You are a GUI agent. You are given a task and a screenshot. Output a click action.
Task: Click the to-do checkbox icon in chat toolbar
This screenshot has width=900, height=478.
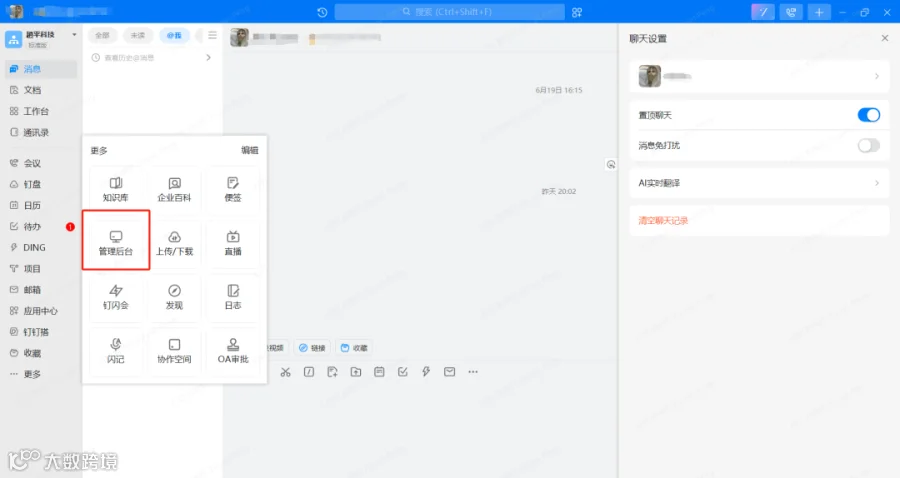tap(403, 372)
